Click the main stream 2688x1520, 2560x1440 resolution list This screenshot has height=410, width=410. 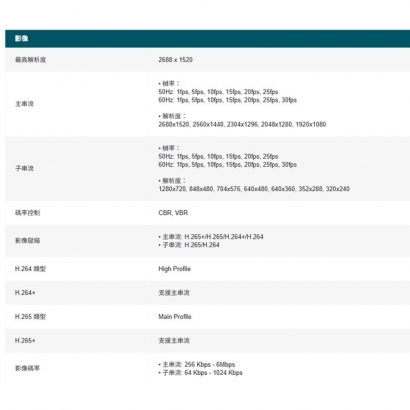click(242, 124)
